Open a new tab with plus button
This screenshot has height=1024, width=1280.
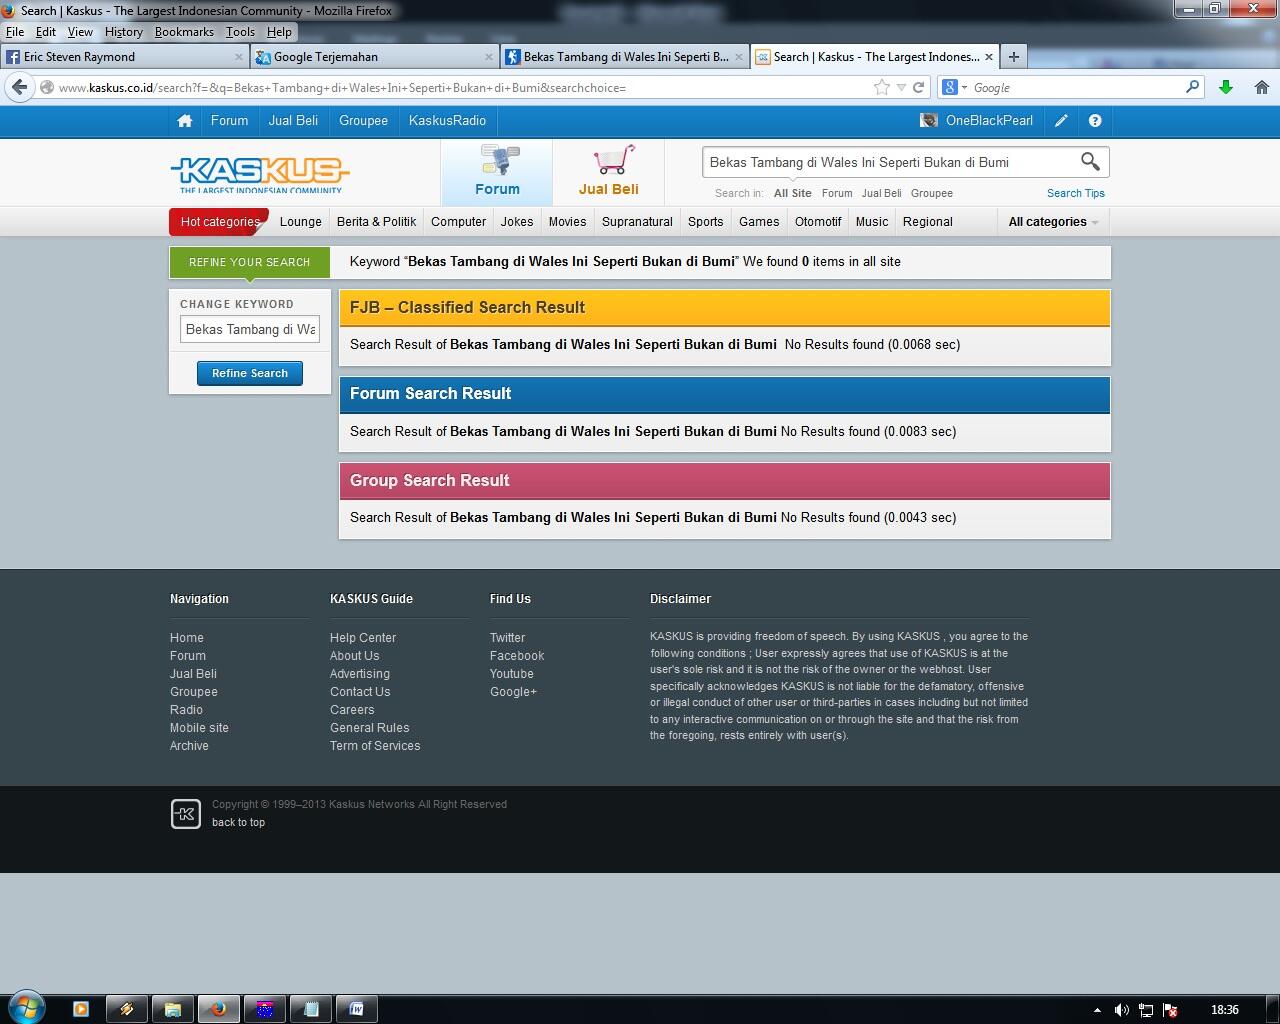pyautogui.click(x=1013, y=57)
